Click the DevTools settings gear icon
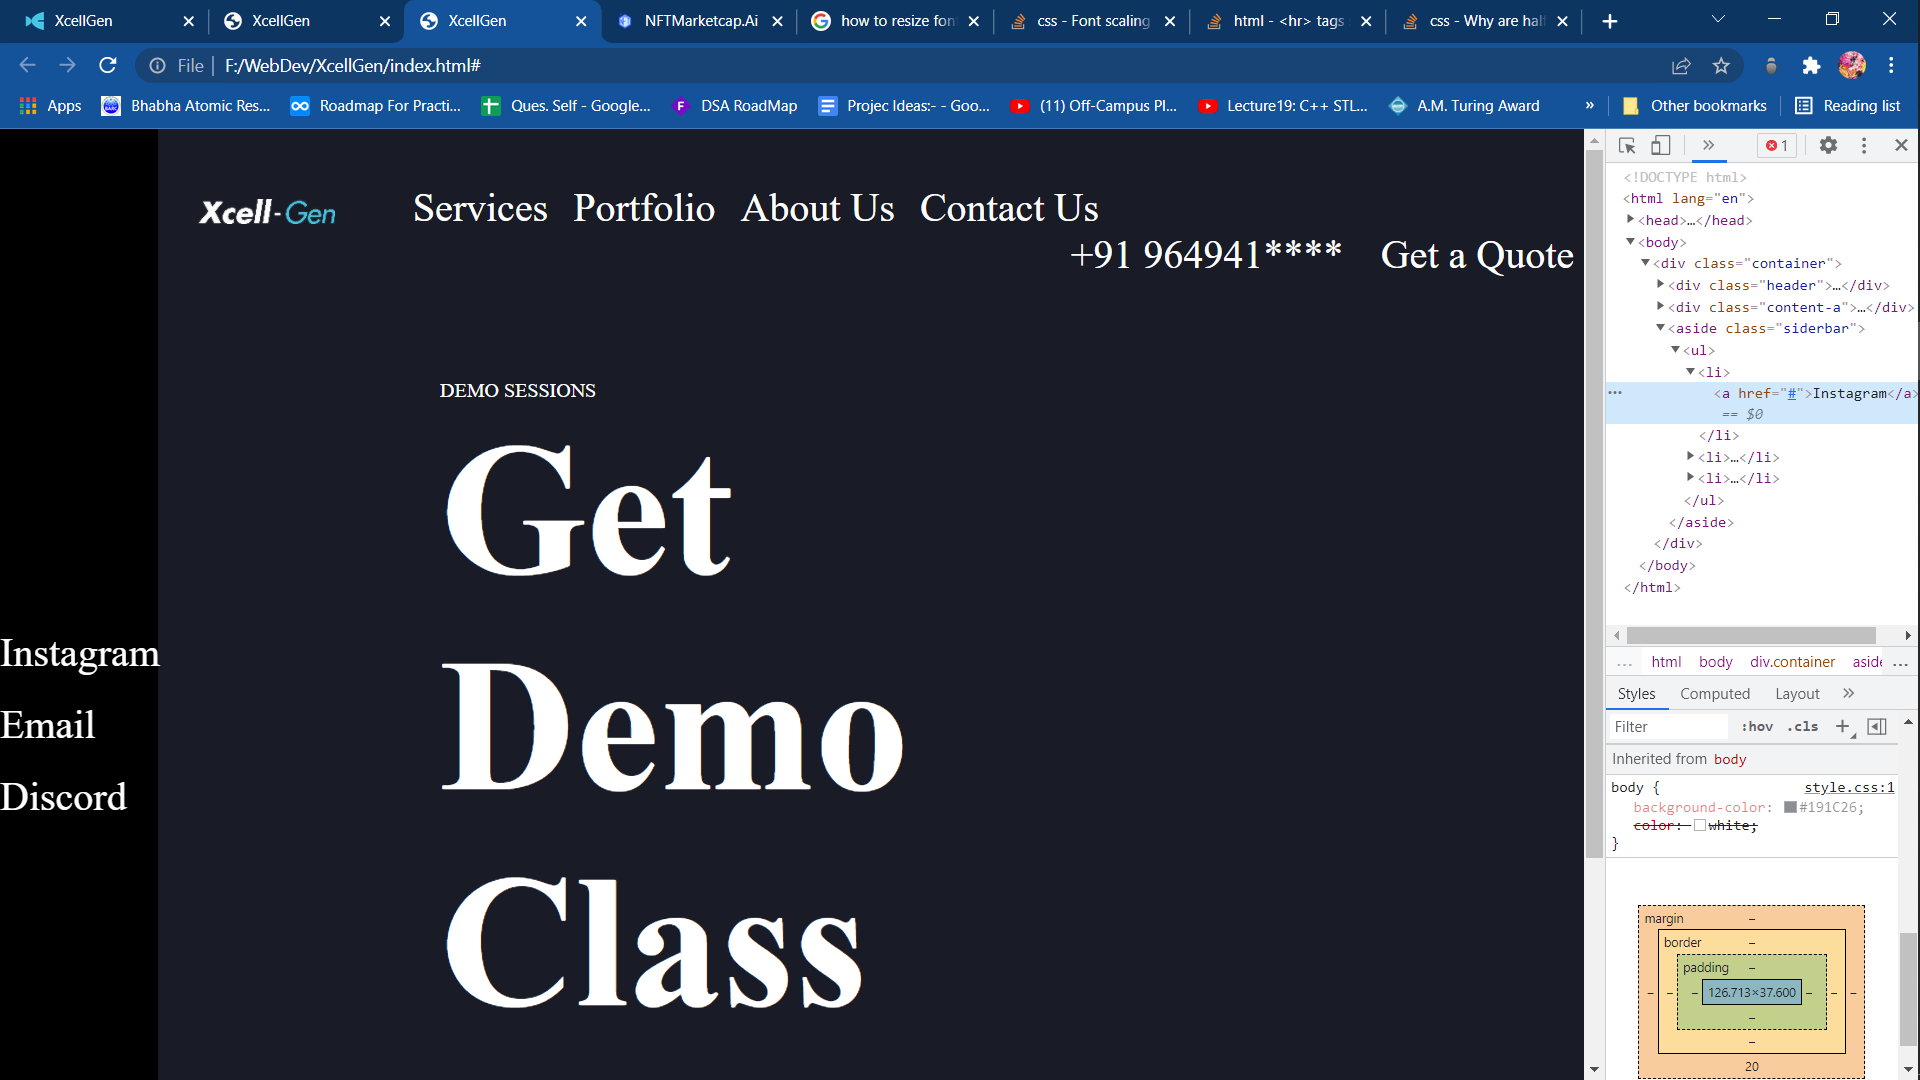The height and width of the screenshot is (1080, 1920). click(x=1828, y=145)
